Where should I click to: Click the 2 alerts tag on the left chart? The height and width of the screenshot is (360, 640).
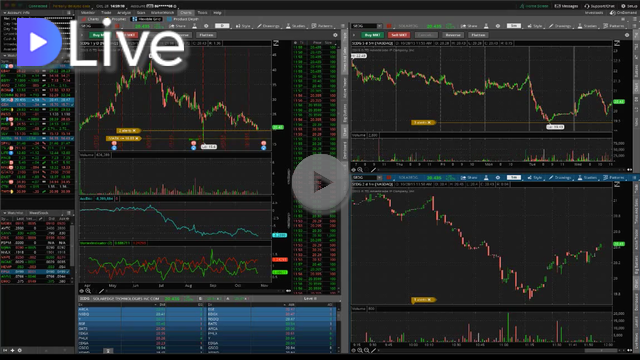pos(128,131)
